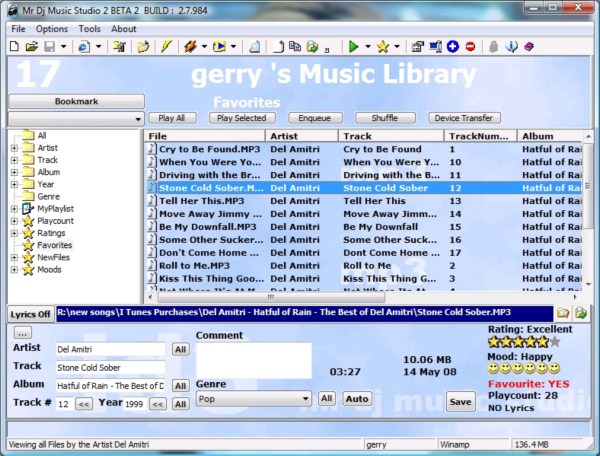The width and height of the screenshot is (600, 456).
Task: Click the yellow star favorites toolbar icon
Action: tap(382, 47)
